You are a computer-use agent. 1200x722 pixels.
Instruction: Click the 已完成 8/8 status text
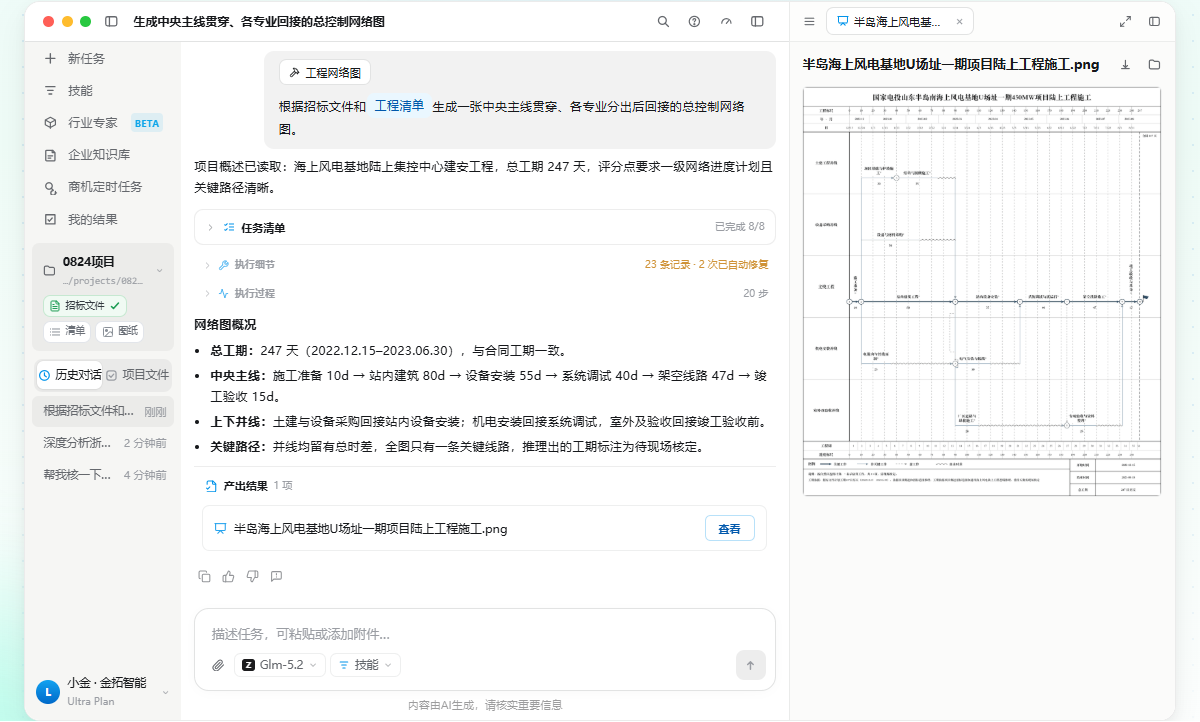pos(739,227)
